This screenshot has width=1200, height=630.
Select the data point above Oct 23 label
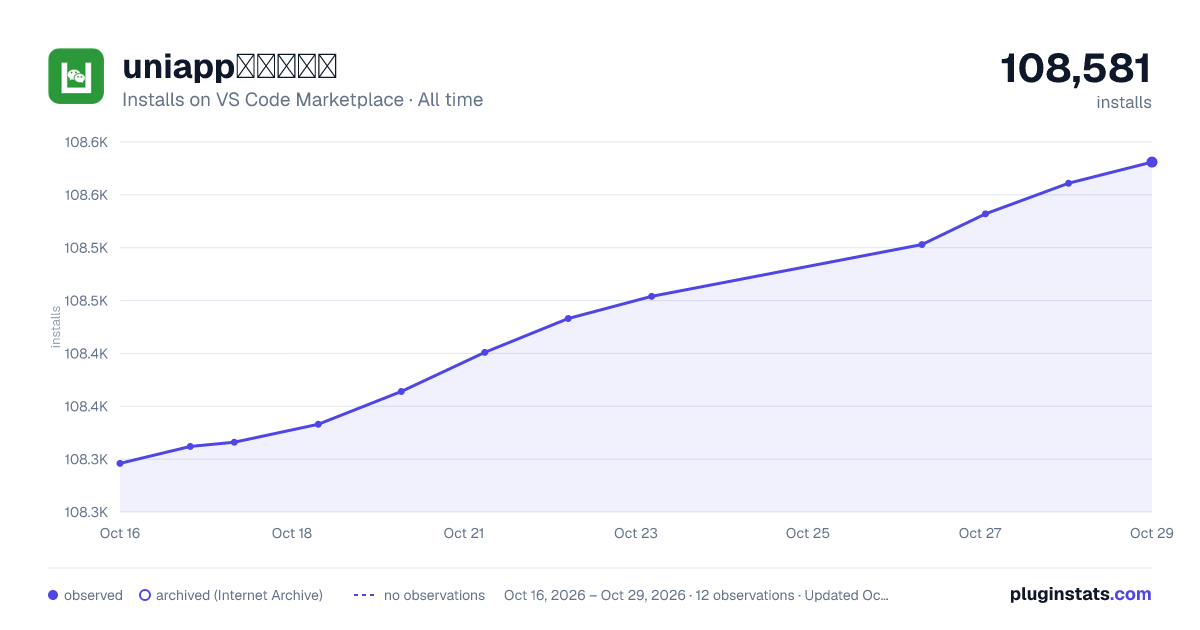tap(651, 296)
